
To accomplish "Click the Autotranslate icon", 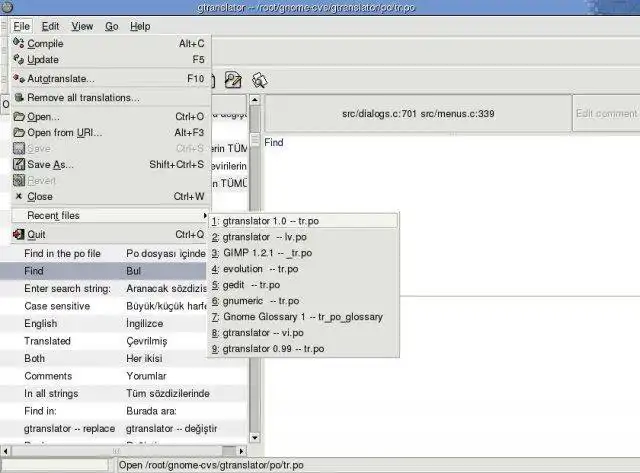I will [x=19, y=78].
